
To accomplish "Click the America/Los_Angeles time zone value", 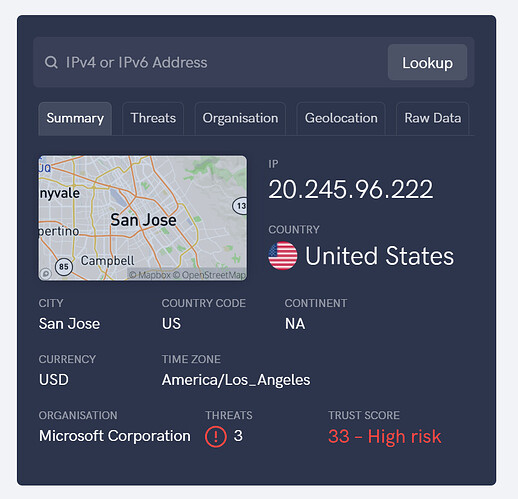I will [236, 380].
